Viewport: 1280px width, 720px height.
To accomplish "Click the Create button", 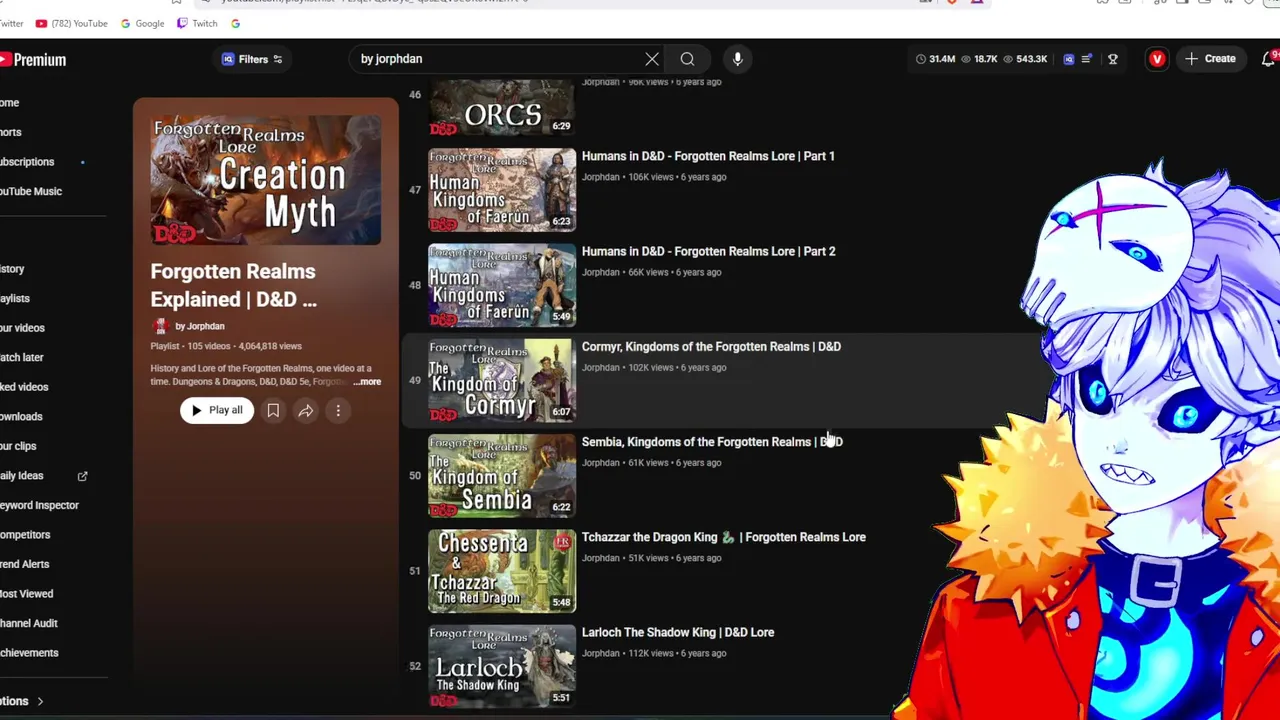I will (1210, 59).
